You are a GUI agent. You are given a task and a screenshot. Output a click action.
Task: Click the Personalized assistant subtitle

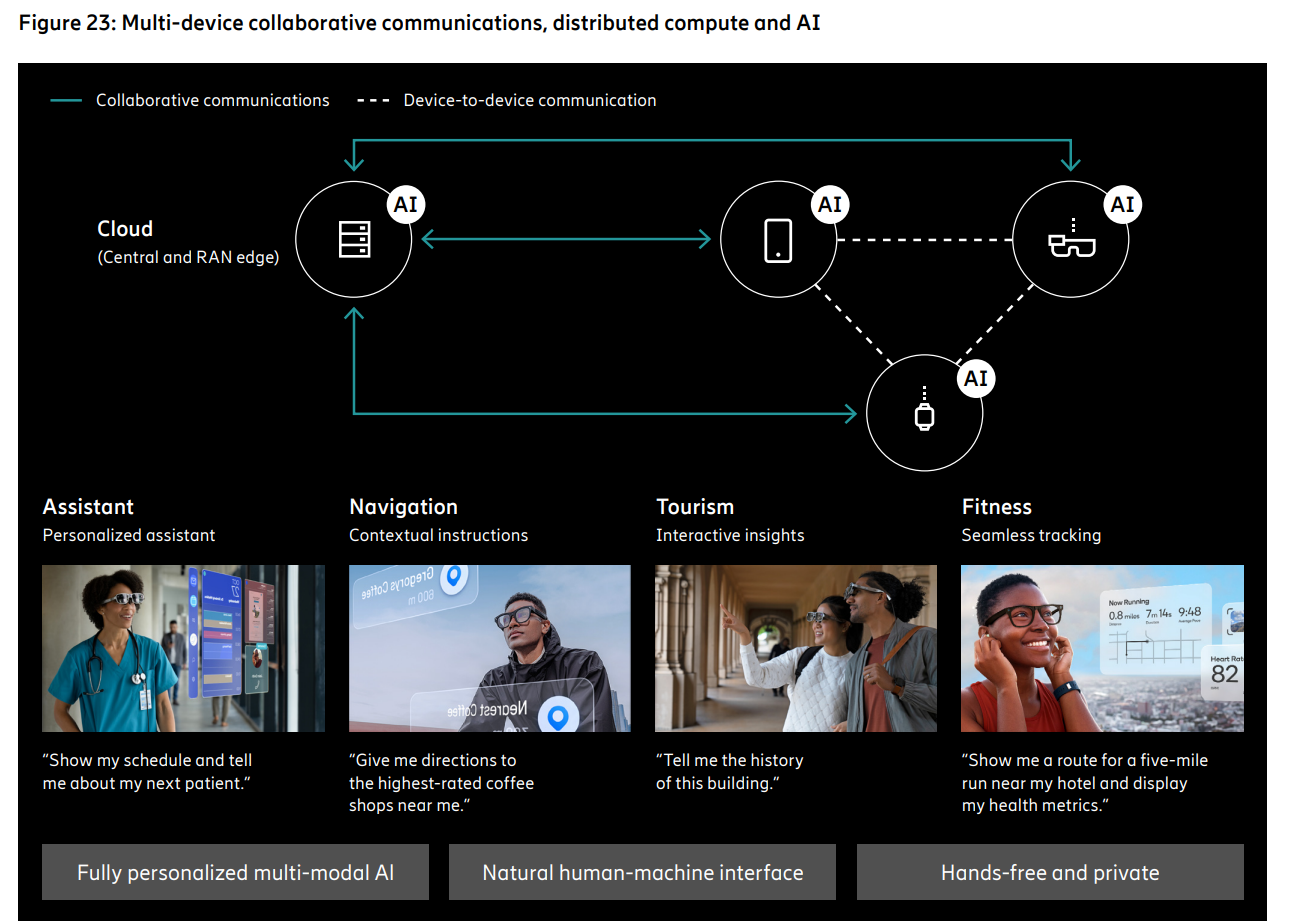[129, 535]
